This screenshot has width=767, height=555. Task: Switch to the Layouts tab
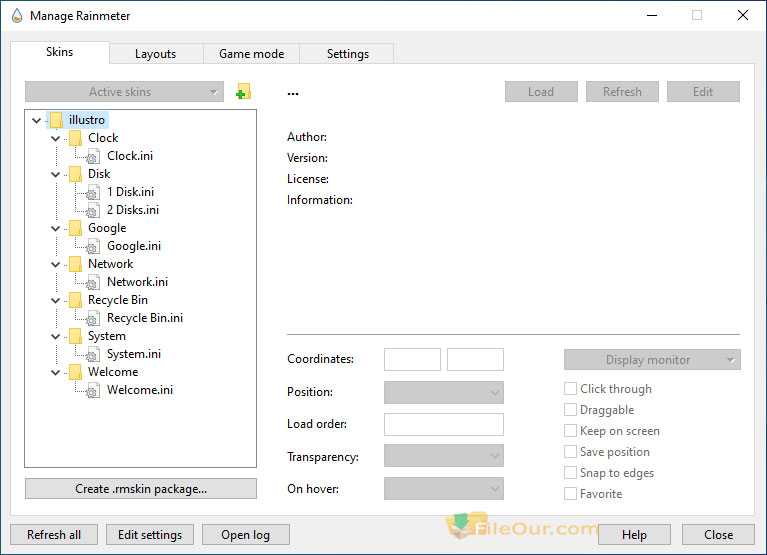coord(156,54)
